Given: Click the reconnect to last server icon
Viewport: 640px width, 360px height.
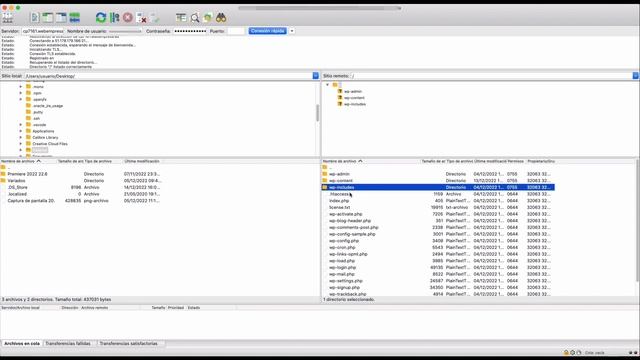Looking at the screenshot, I should [155, 18].
